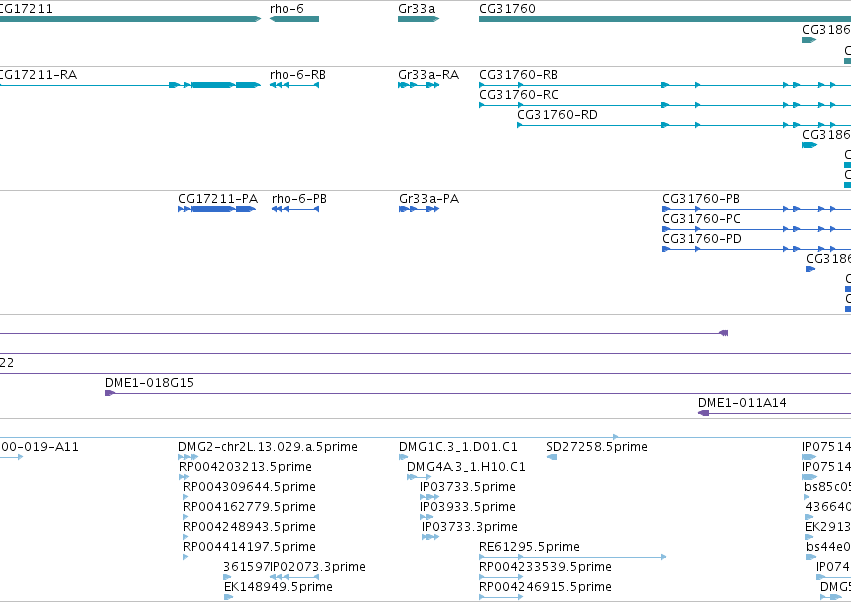Select the rho-6 gene label
This screenshot has height=602, width=851.
[x=287, y=9]
